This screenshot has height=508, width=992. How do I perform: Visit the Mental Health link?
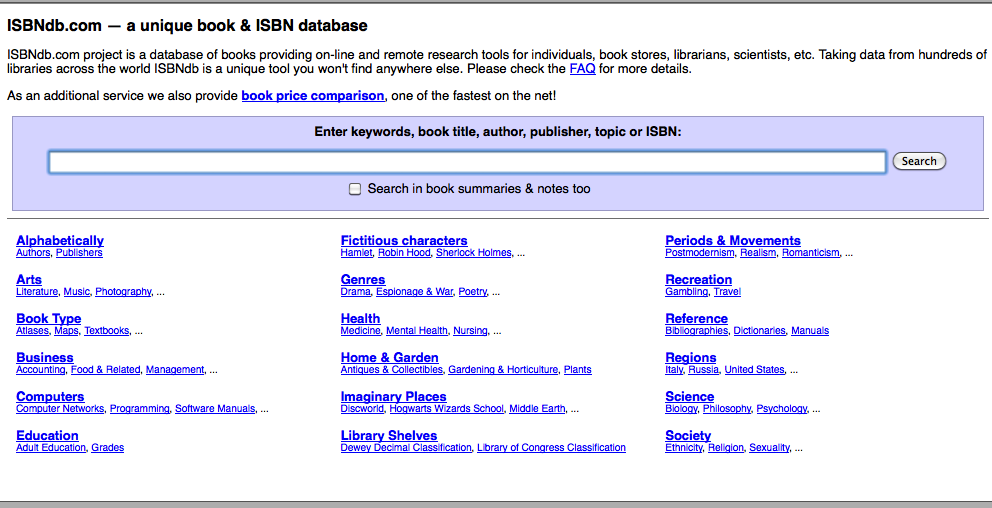click(x=417, y=331)
